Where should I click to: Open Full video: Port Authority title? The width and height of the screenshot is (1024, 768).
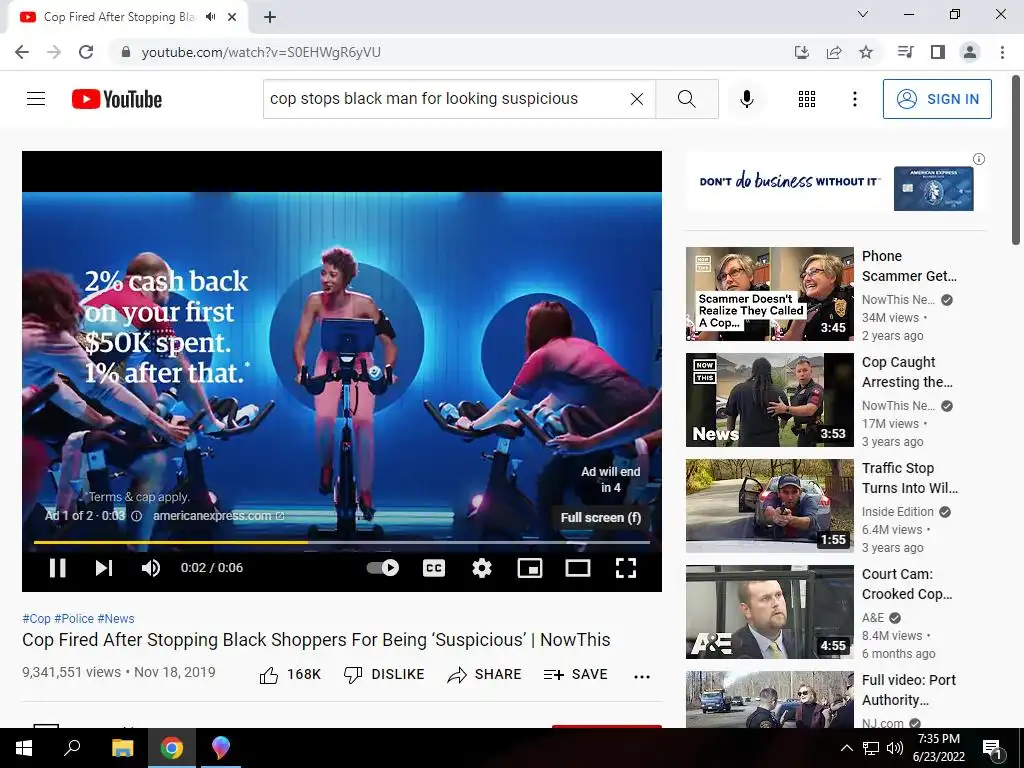(908, 690)
